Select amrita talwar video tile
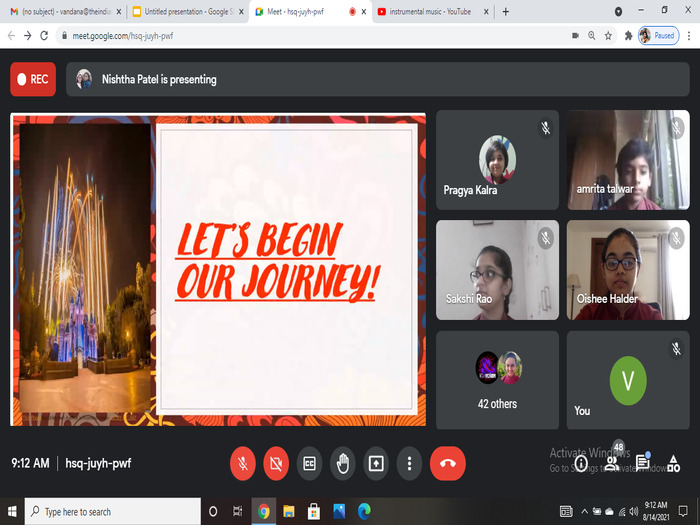This screenshot has height=525, width=700. pos(628,160)
